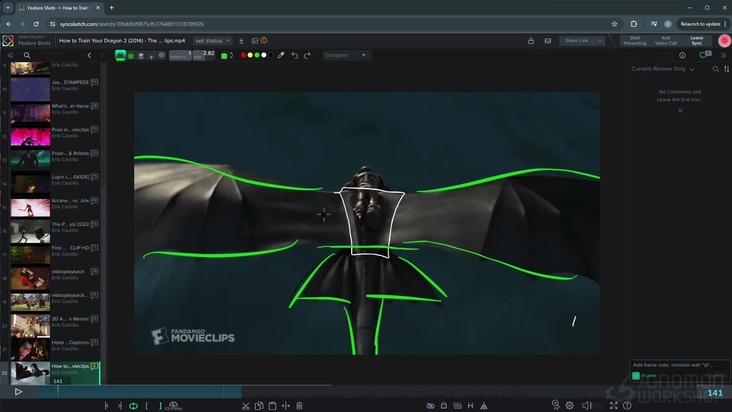Undo the last sketch stroke
Image resolution: width=732 pixels, height=412 pixels.
pyautogui.click(x=295, y=55)
